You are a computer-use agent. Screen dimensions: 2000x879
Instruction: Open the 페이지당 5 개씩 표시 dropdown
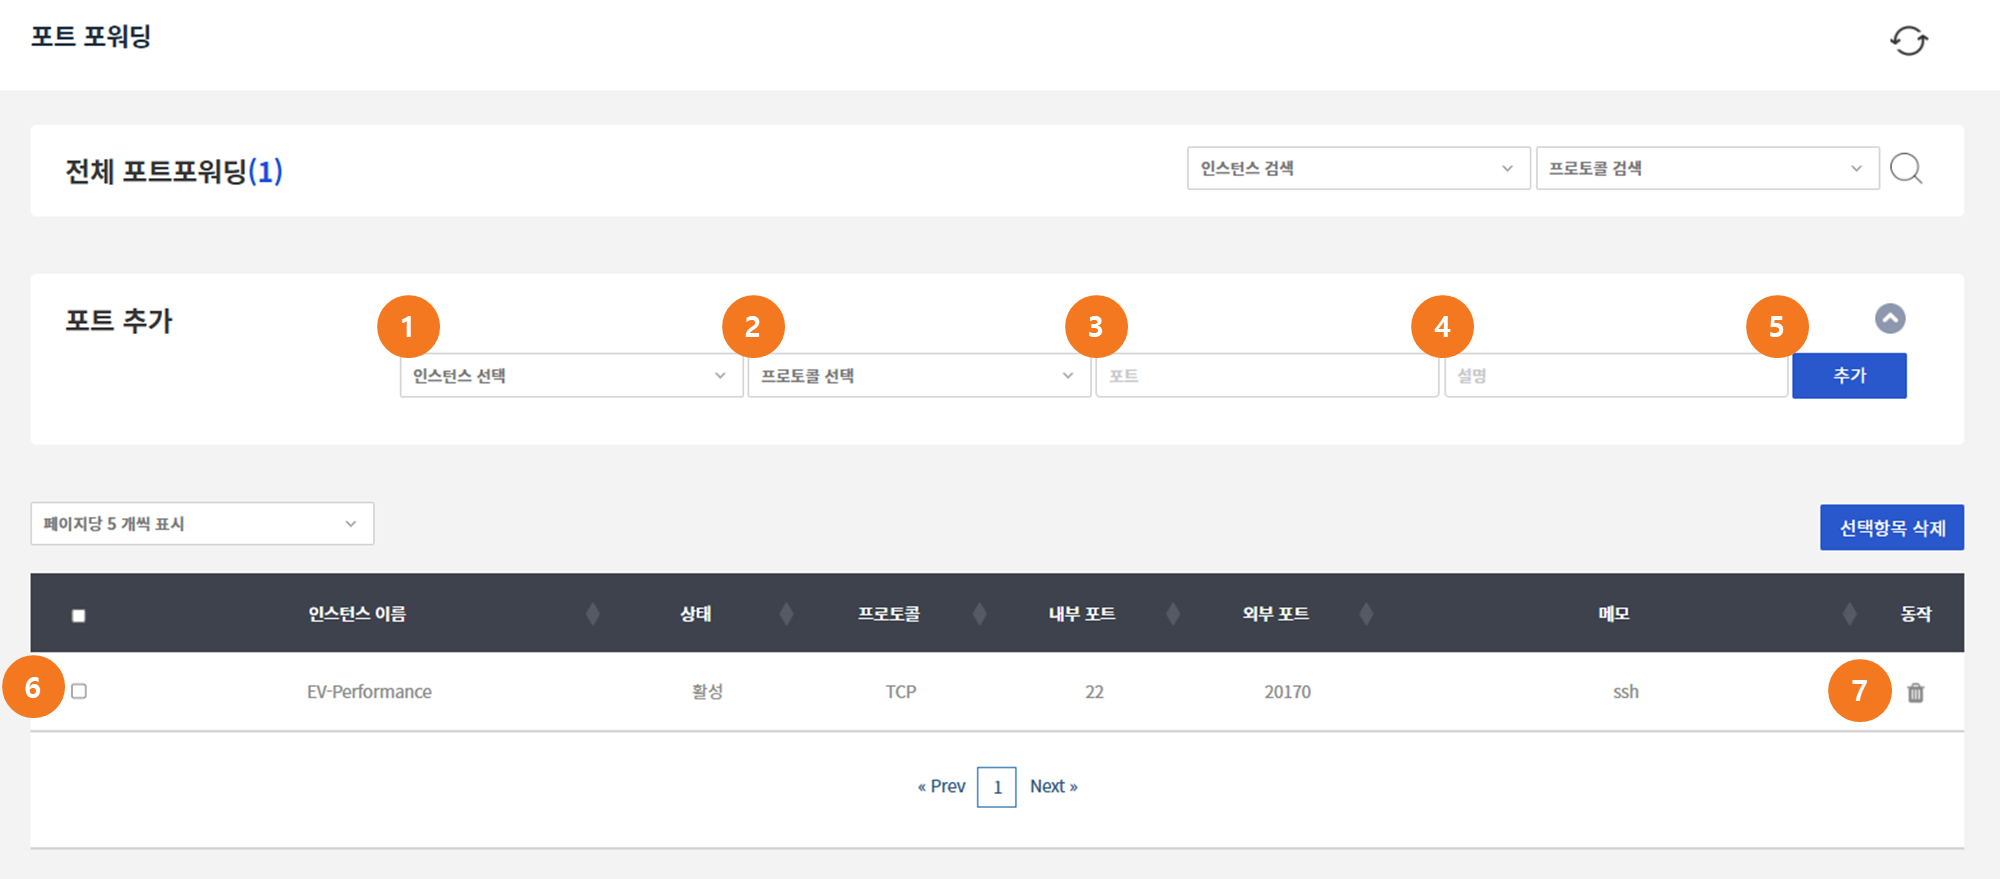click(x=202, y=524)
